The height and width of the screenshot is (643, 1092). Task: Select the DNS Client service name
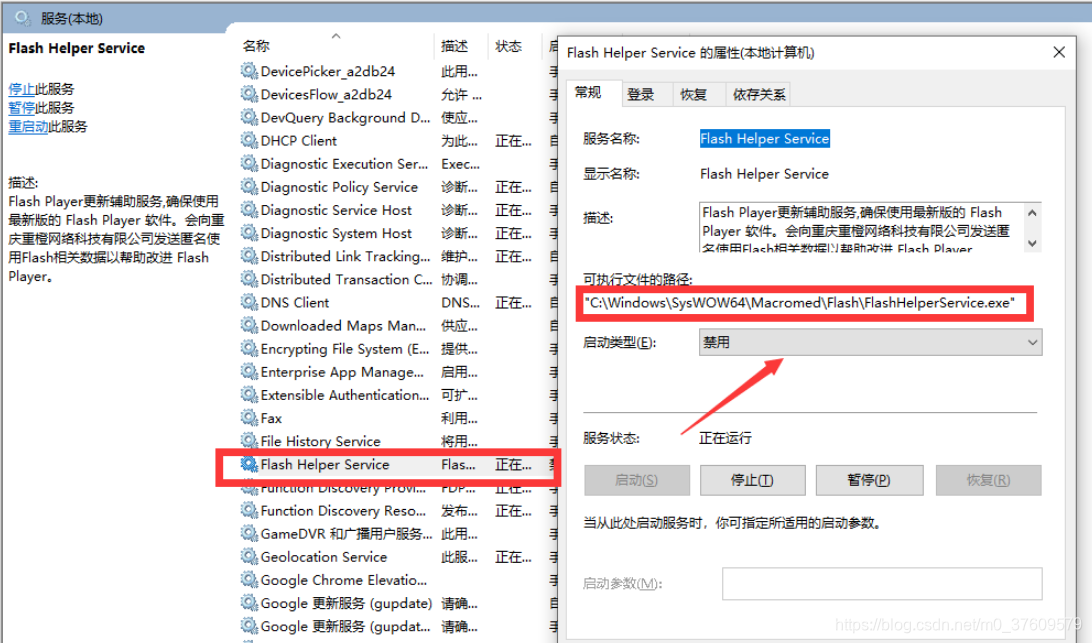(x=295, y=302)
